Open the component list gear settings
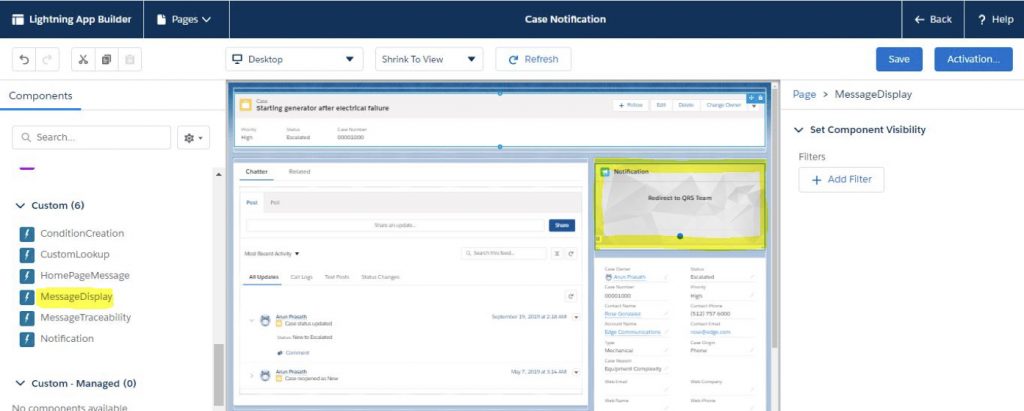The height and width of the screenshot is (411, 1024). [193, 138]
